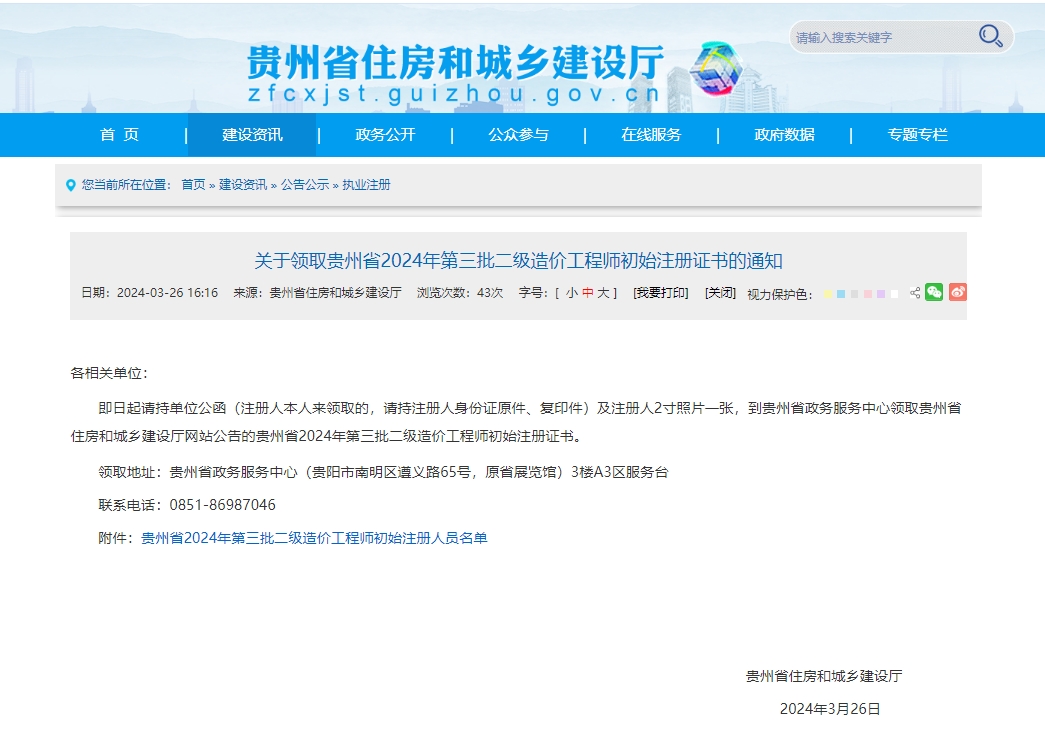Viewport: 1045px width, 744px height.
Task: Share the article via Weibo icon
Action: click(958, 292)
